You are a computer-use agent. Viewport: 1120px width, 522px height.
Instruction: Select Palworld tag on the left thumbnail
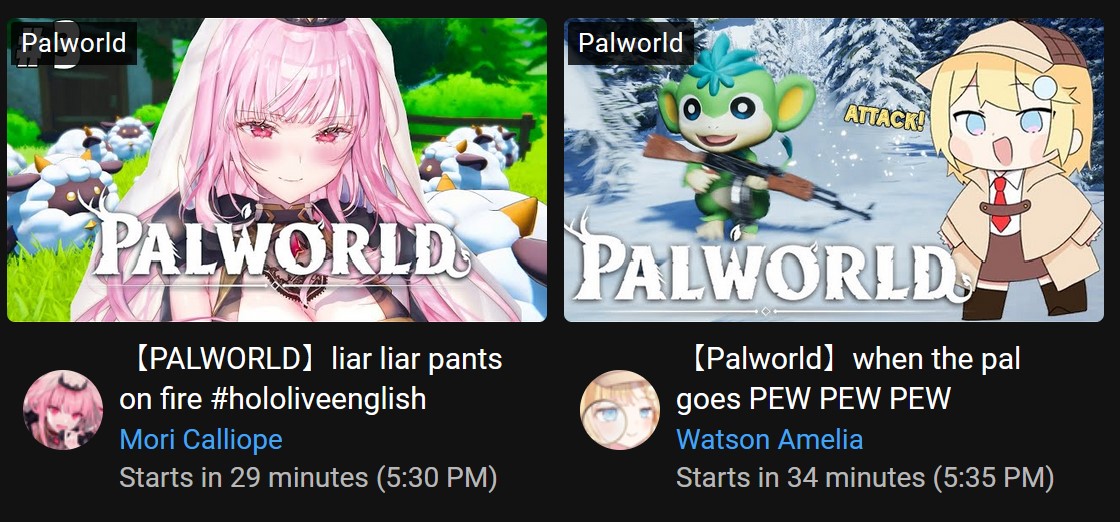73,43
